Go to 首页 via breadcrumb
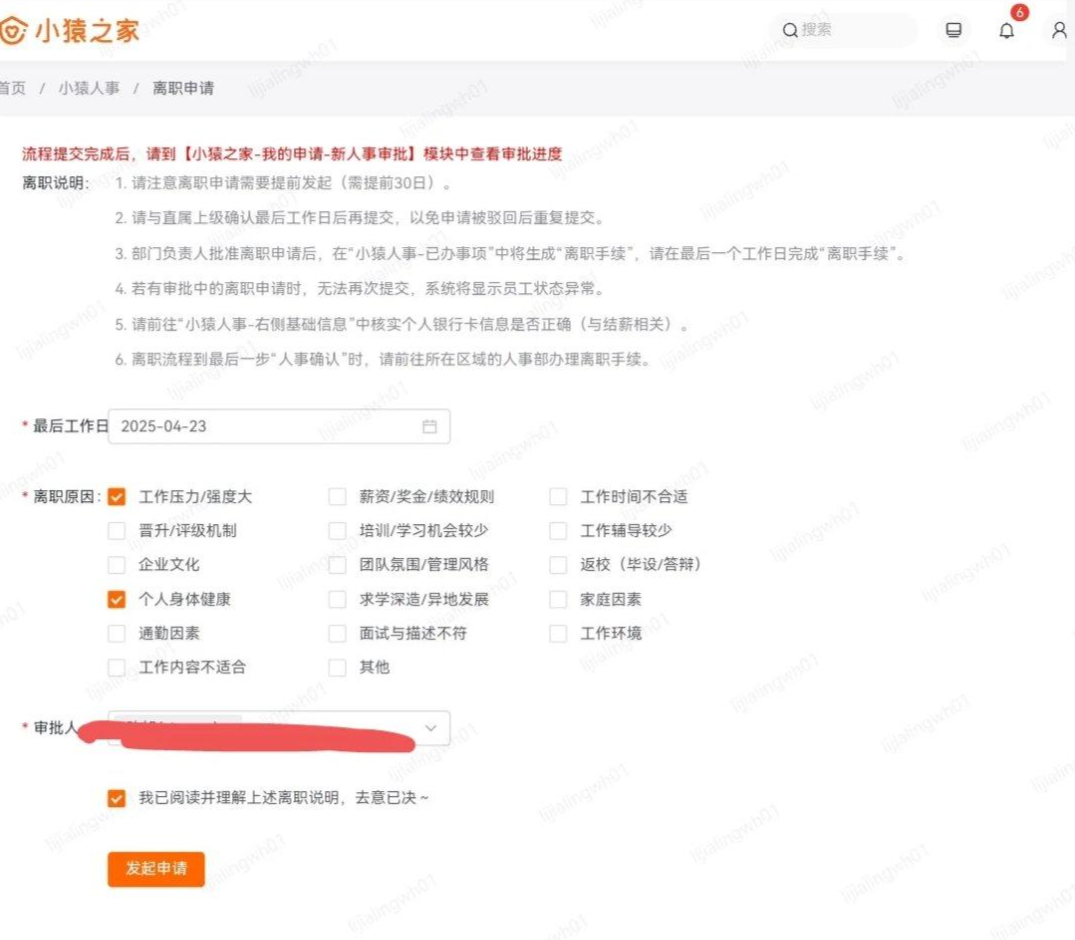 pyautogui.click(x=12, y=88)
